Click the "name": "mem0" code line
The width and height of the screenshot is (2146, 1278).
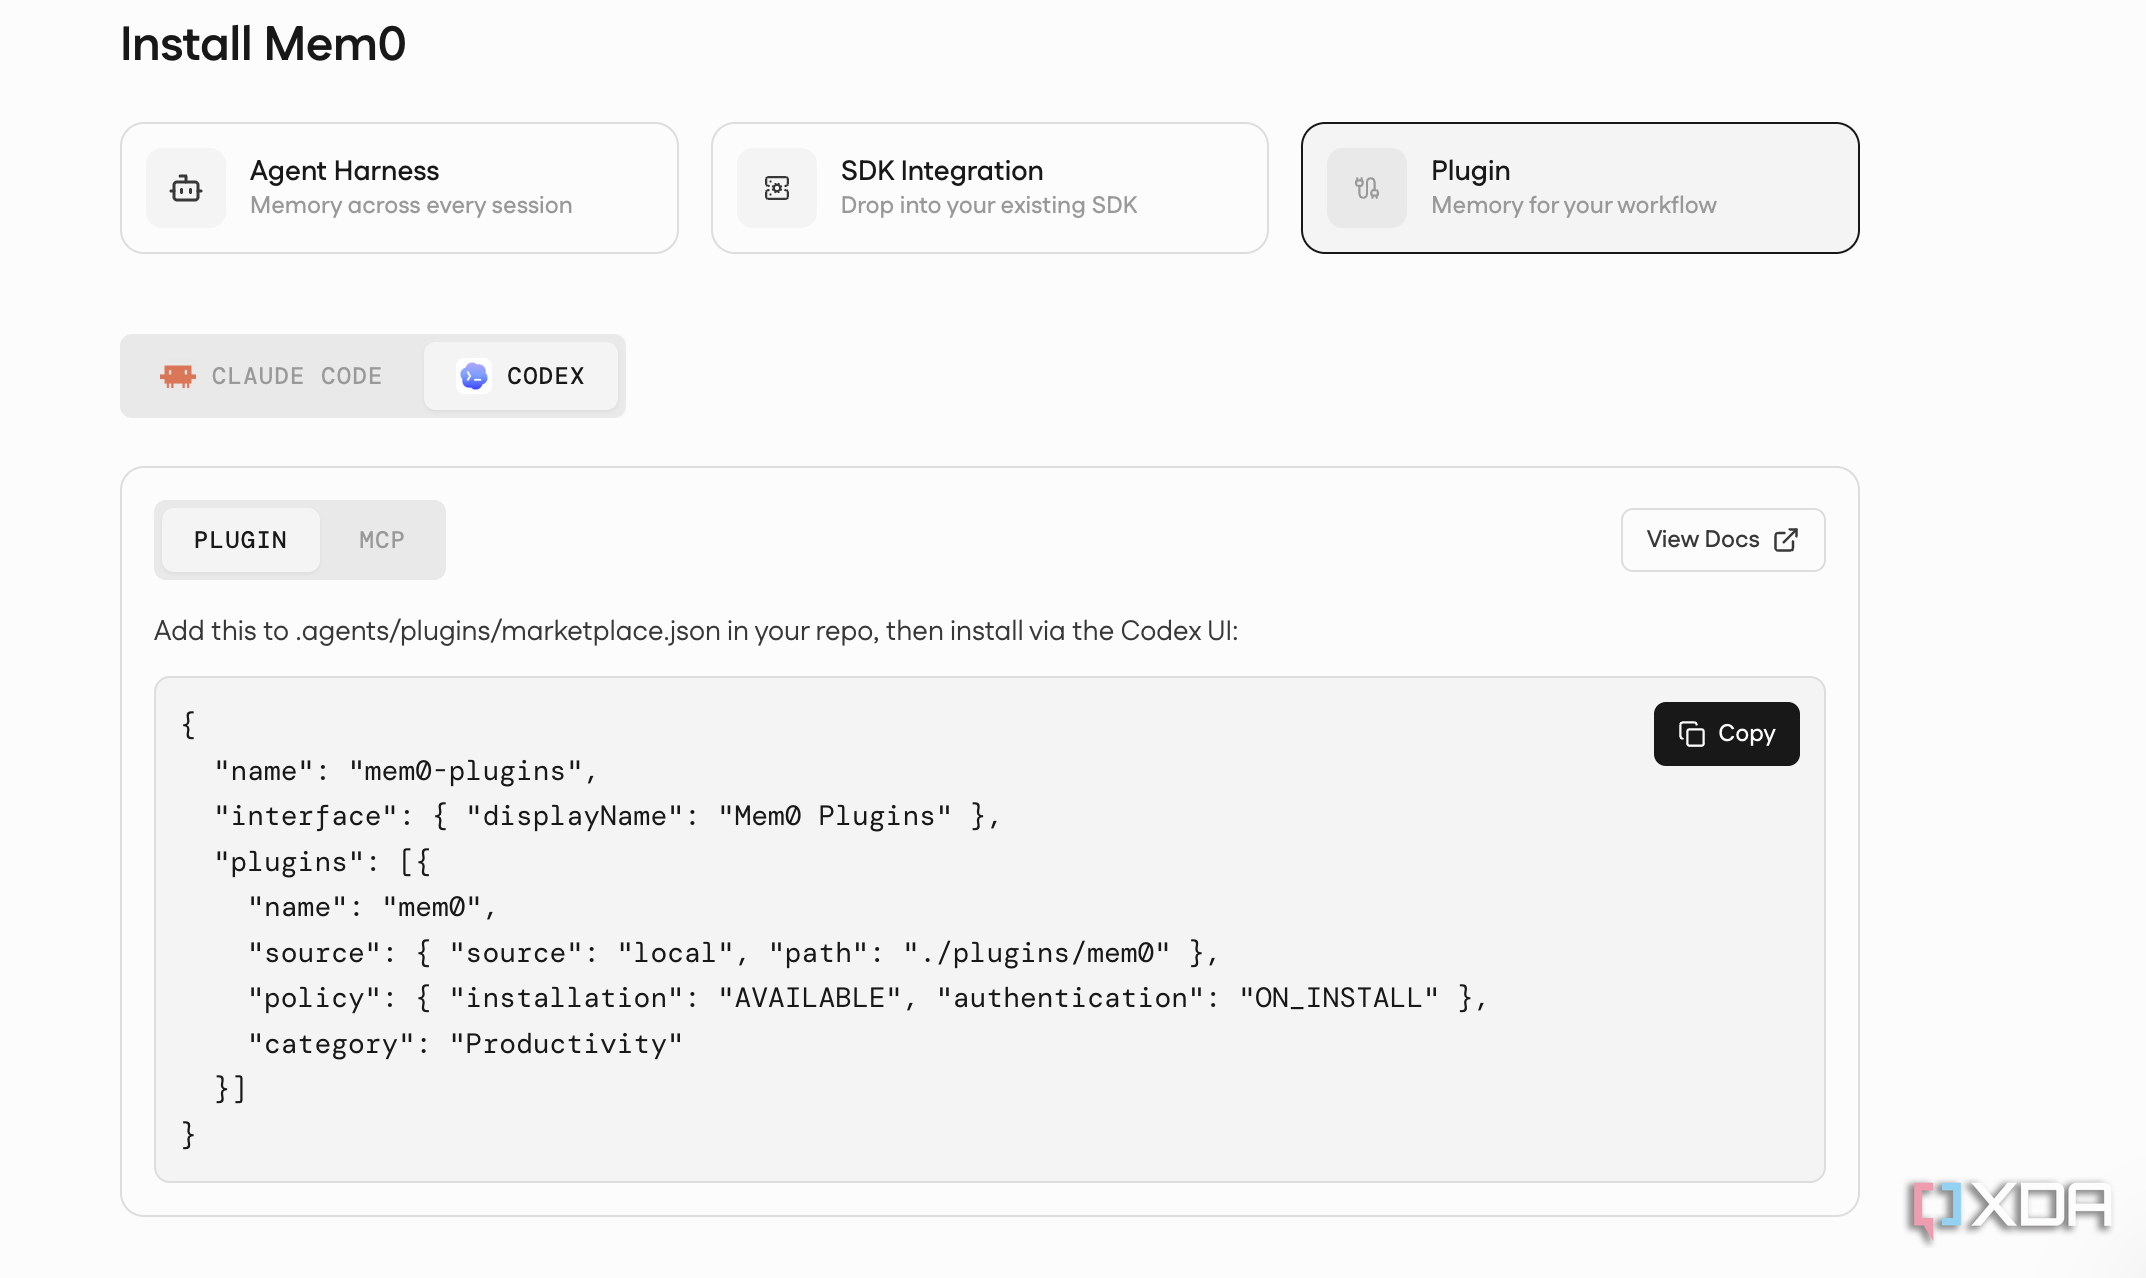click(372, 907)
